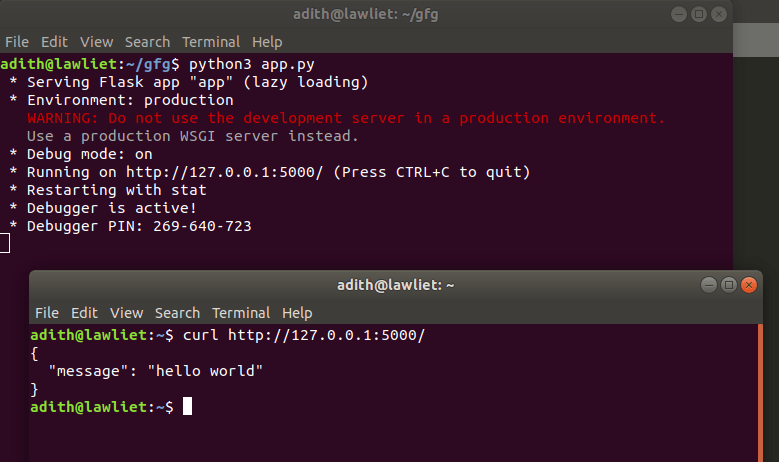Open Search menu in the curl terminal window
This screenshot has width=779, height=462.
[x=177, y=313]
